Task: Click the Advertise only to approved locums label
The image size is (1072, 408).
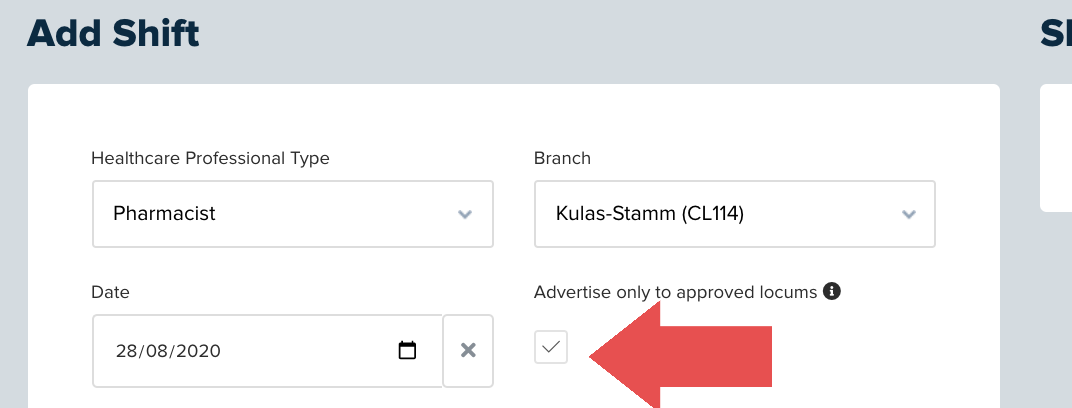Action: (675, 293)
